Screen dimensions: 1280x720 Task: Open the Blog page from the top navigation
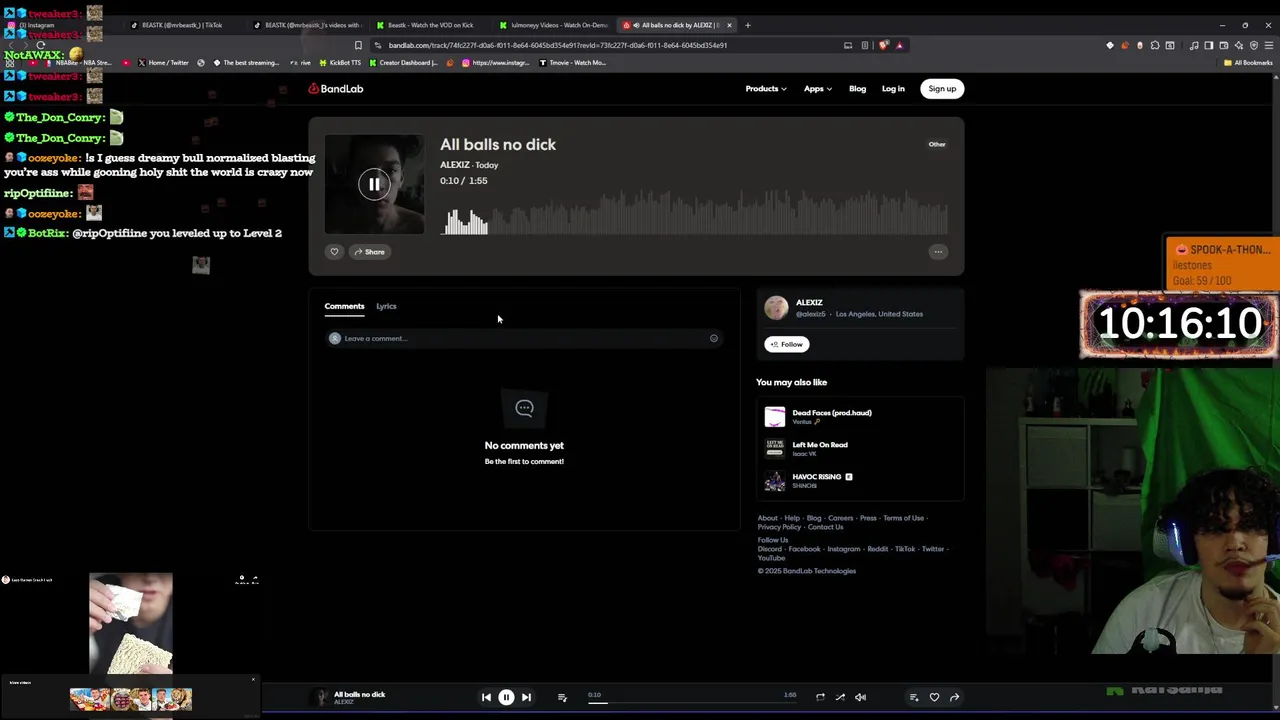tap(857, 89)
